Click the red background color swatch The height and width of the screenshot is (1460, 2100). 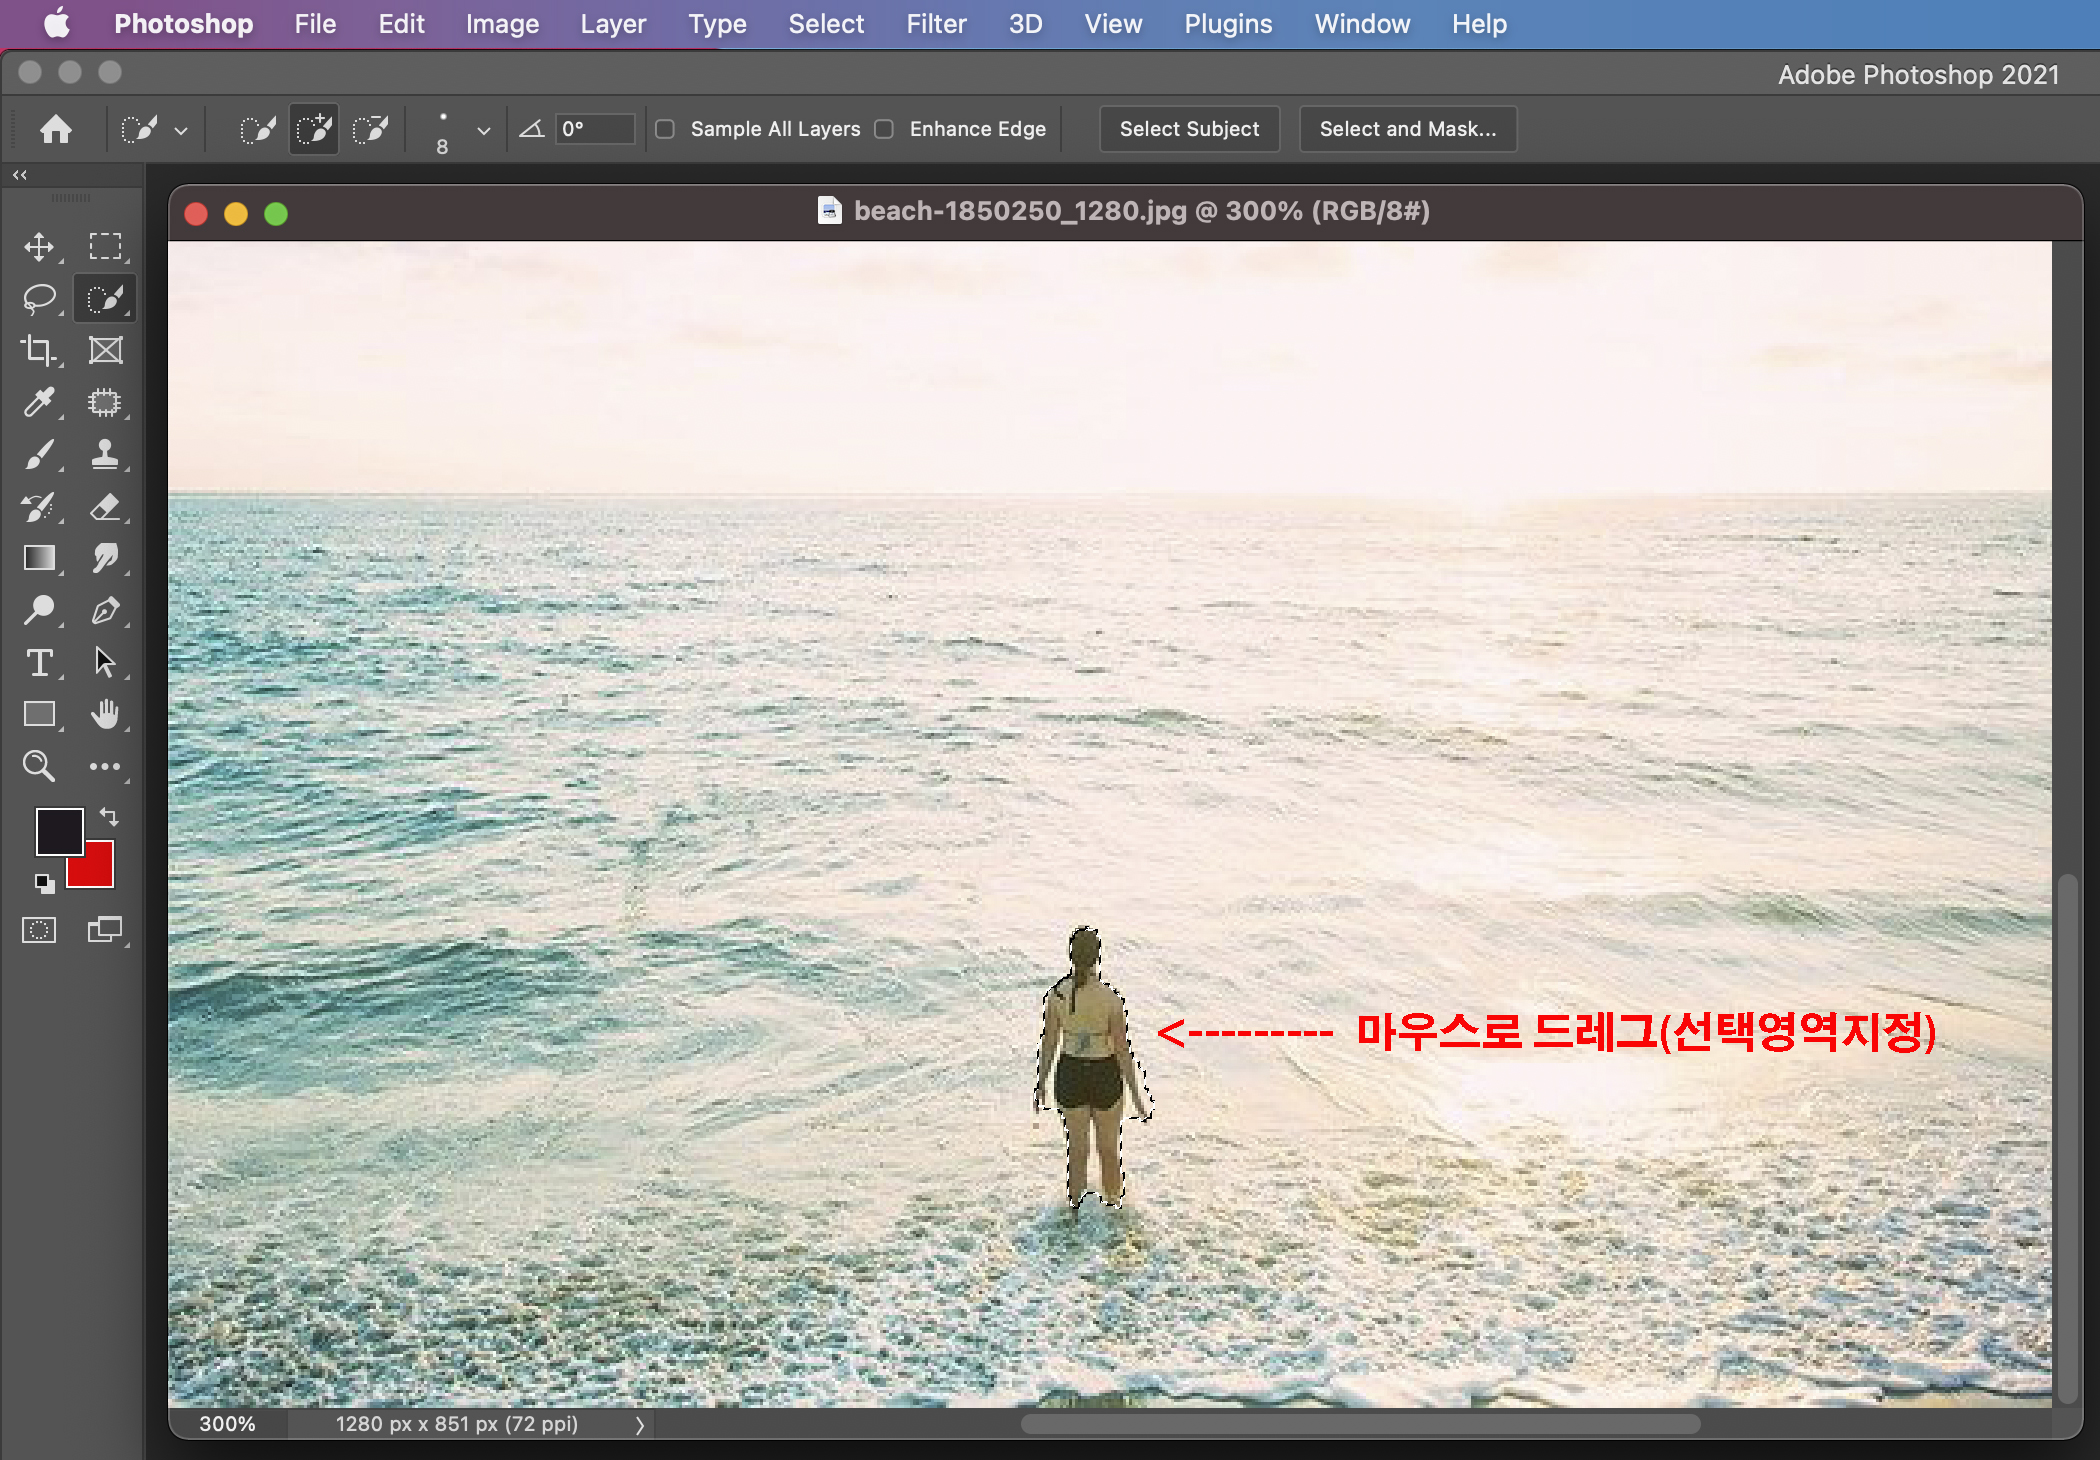(x=97, y=872)
